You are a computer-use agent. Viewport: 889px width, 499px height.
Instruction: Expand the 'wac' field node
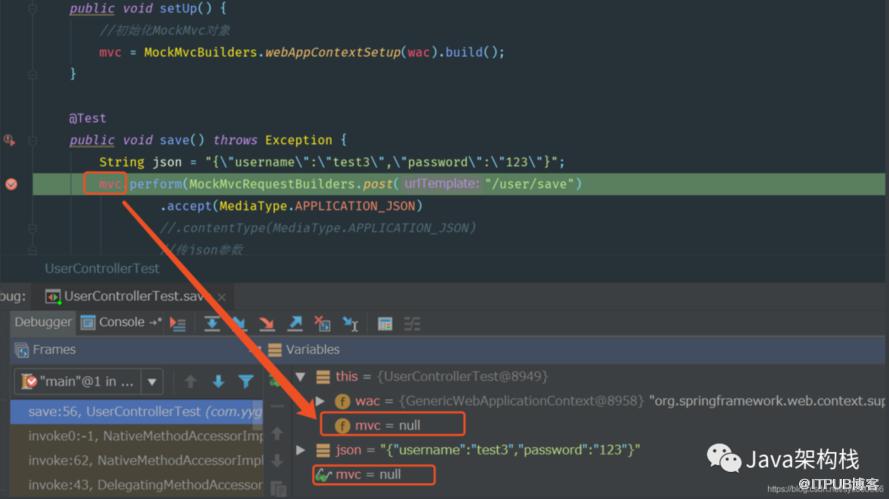click(320, 401)
